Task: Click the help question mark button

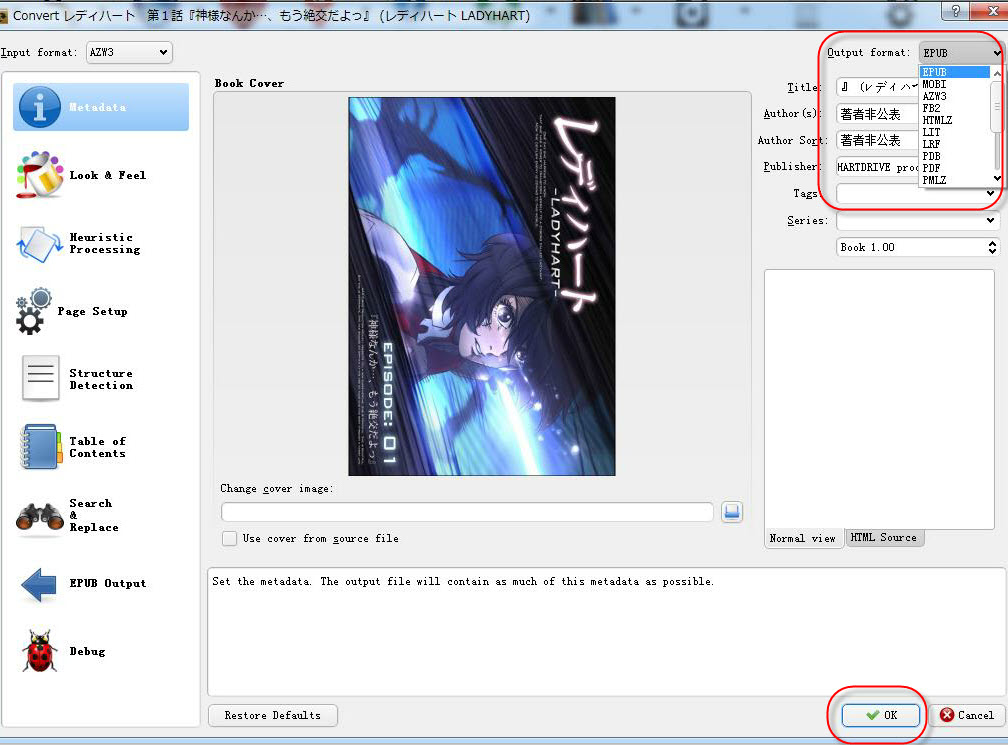Action: coord(956,10)
